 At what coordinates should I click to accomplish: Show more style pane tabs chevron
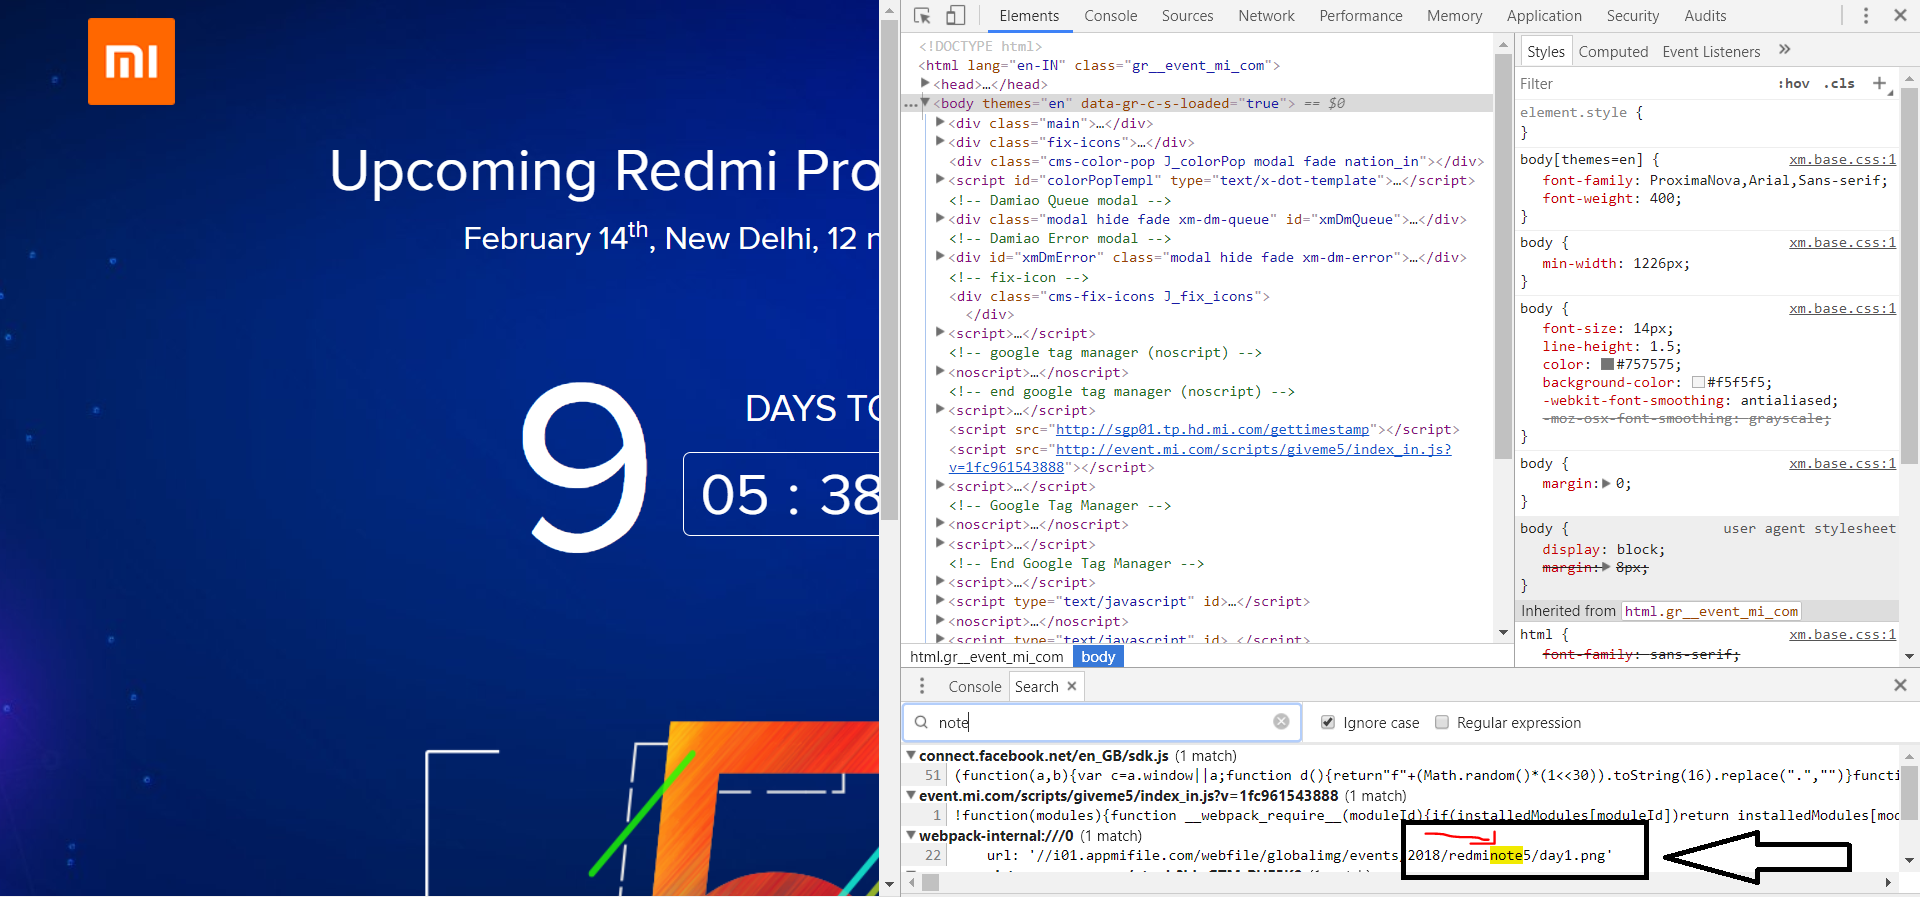point(1785,50)
